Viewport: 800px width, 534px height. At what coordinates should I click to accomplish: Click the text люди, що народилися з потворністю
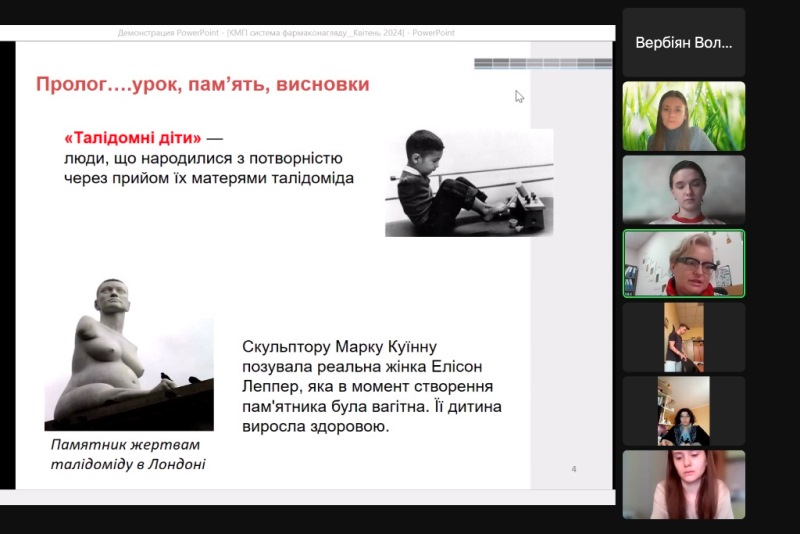point(203,158)
